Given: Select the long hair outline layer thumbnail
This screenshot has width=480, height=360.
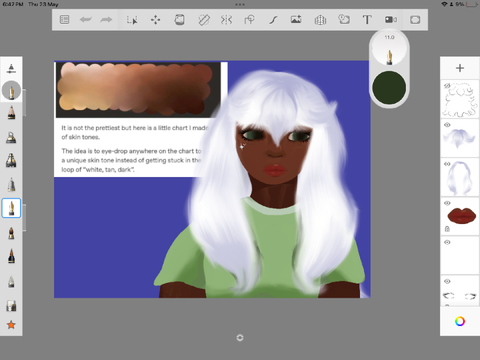Looking at the screenshot, I should tap(460, 178).
